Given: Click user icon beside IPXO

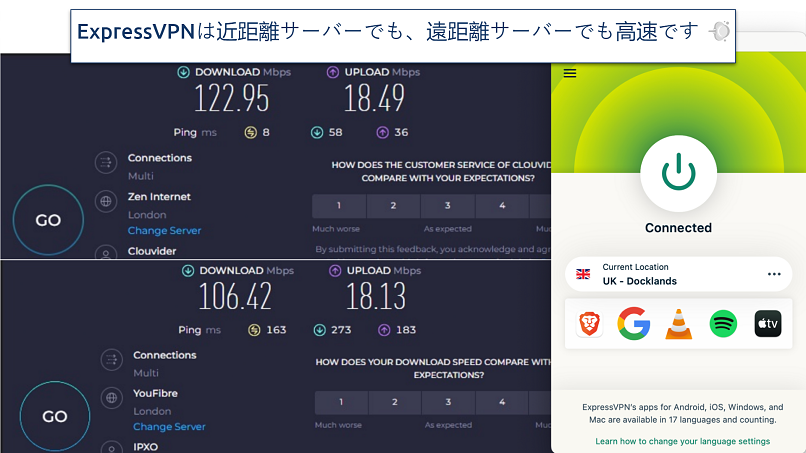Looking at the screenshot, I should pos(112,447).
